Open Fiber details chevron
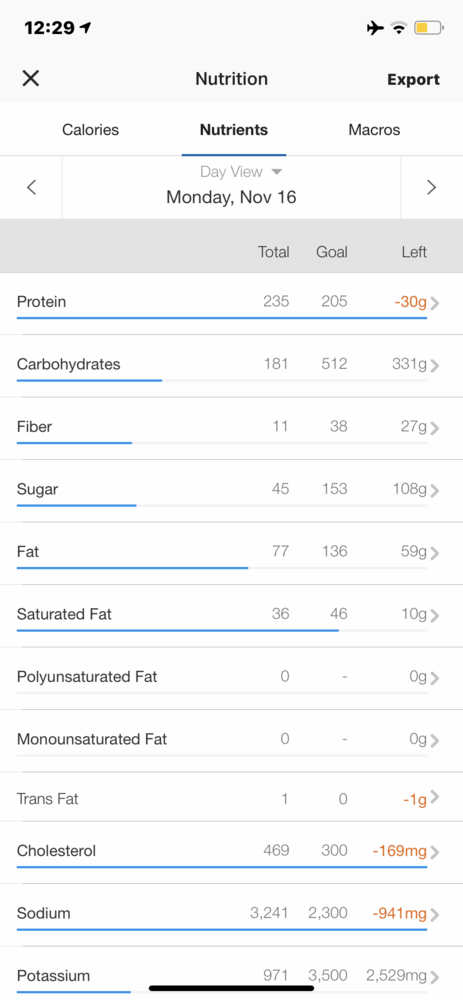 pyautogui.click(x=435, y=429)
